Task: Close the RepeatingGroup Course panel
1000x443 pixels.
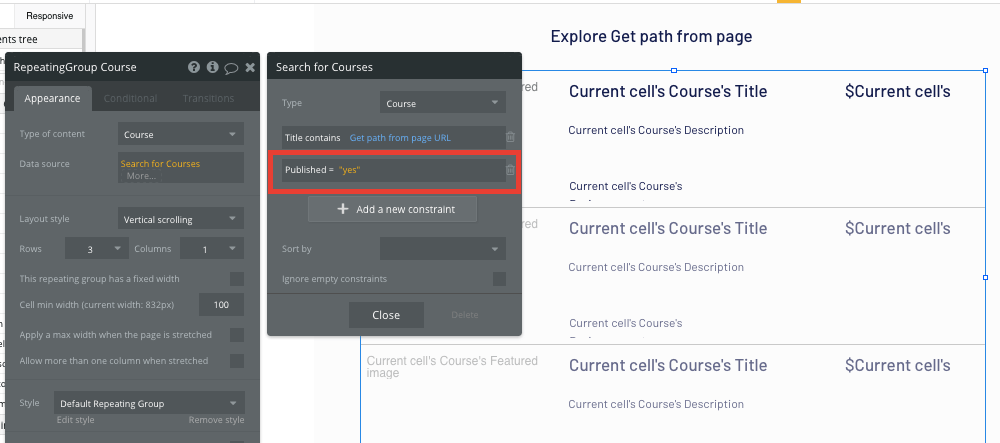Action: (x=250, y=67)
